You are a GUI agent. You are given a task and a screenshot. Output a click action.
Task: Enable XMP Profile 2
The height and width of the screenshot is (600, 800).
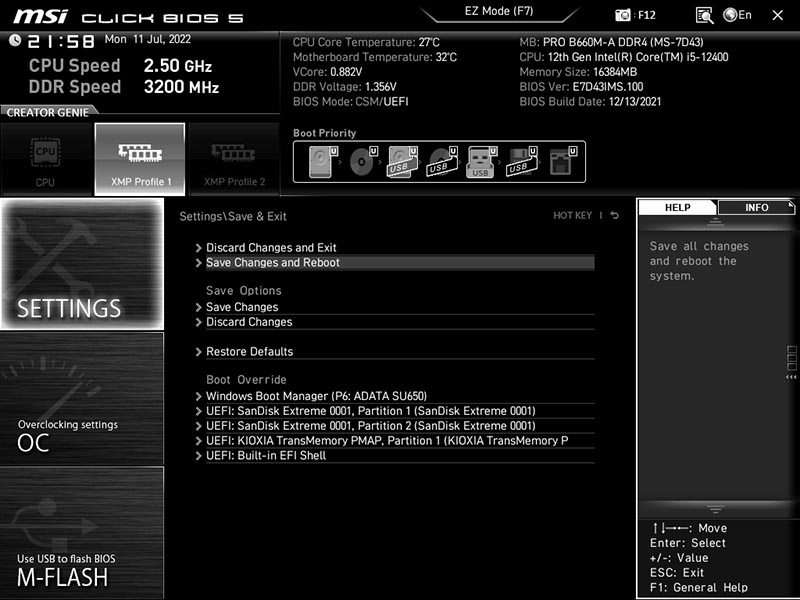pos(234,159)
